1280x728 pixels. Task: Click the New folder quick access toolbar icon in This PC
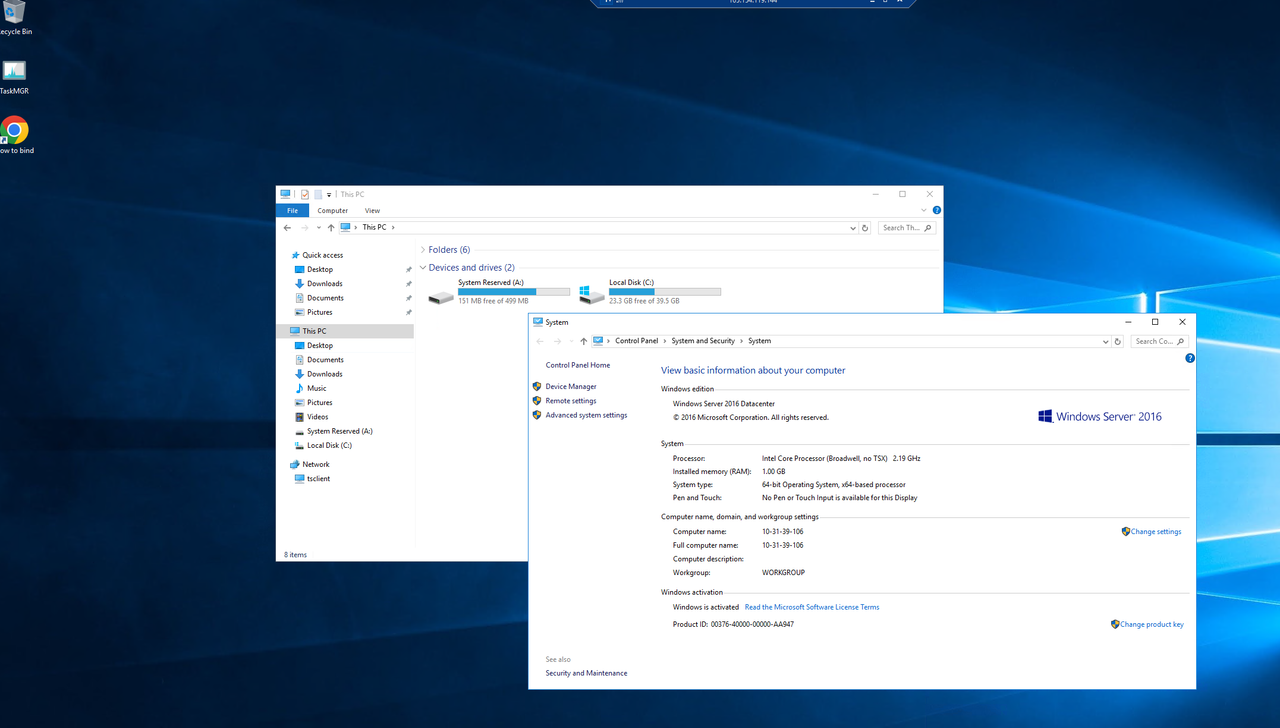318,195
